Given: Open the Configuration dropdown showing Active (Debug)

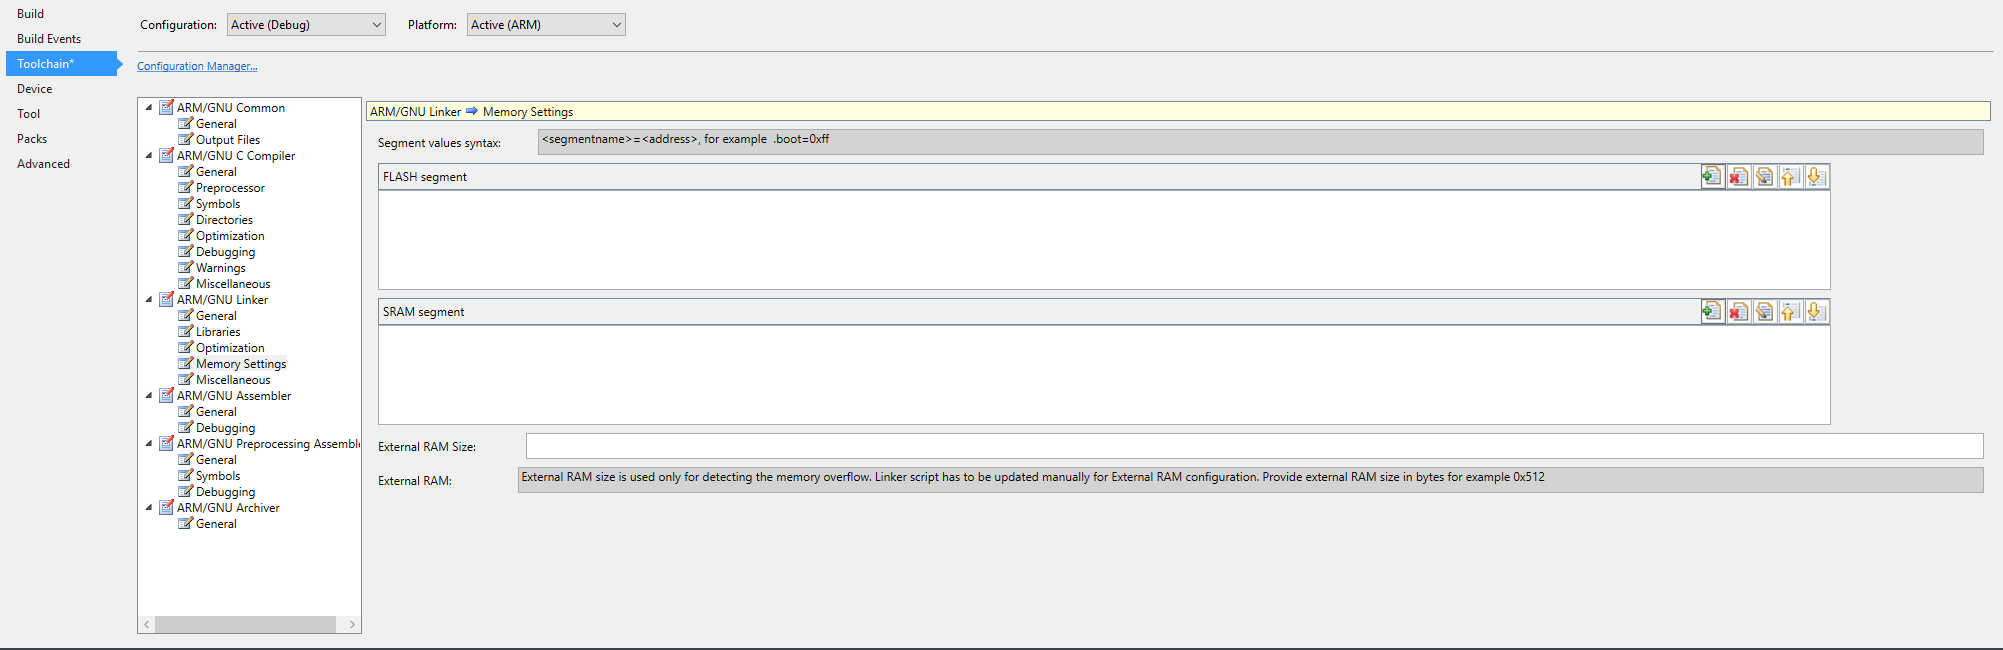Looking at the screenshot, I should click(x=306, y=25).
